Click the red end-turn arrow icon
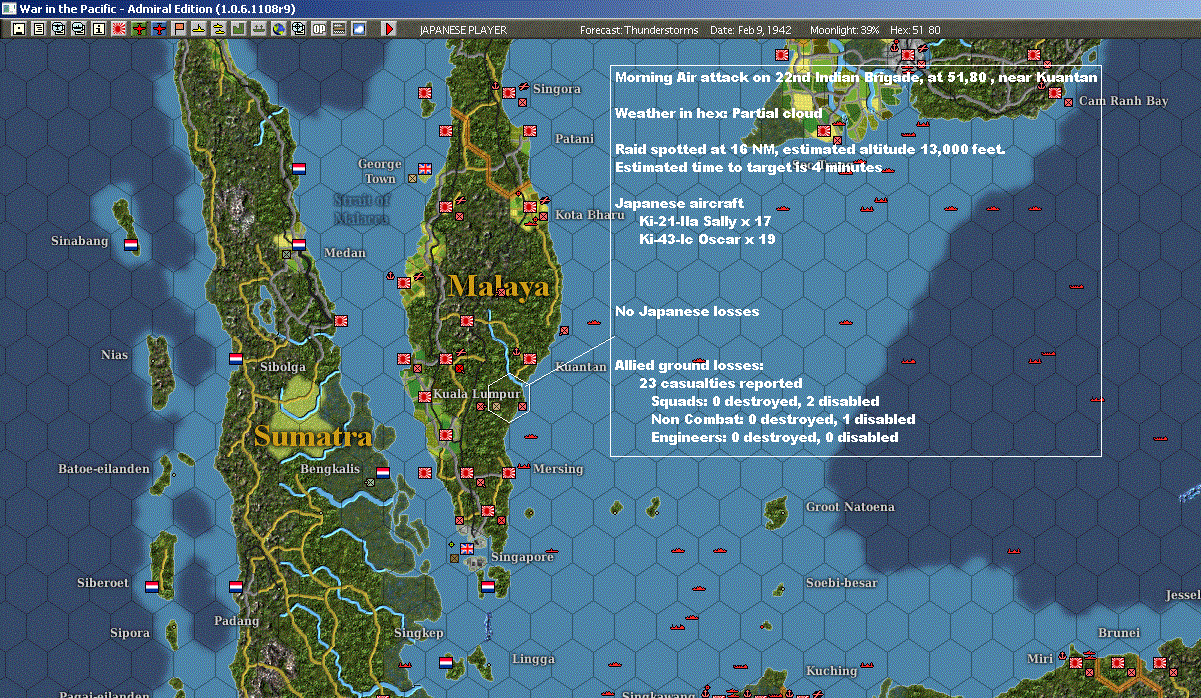Screen dimensions: 1201x698 point(389,29)
